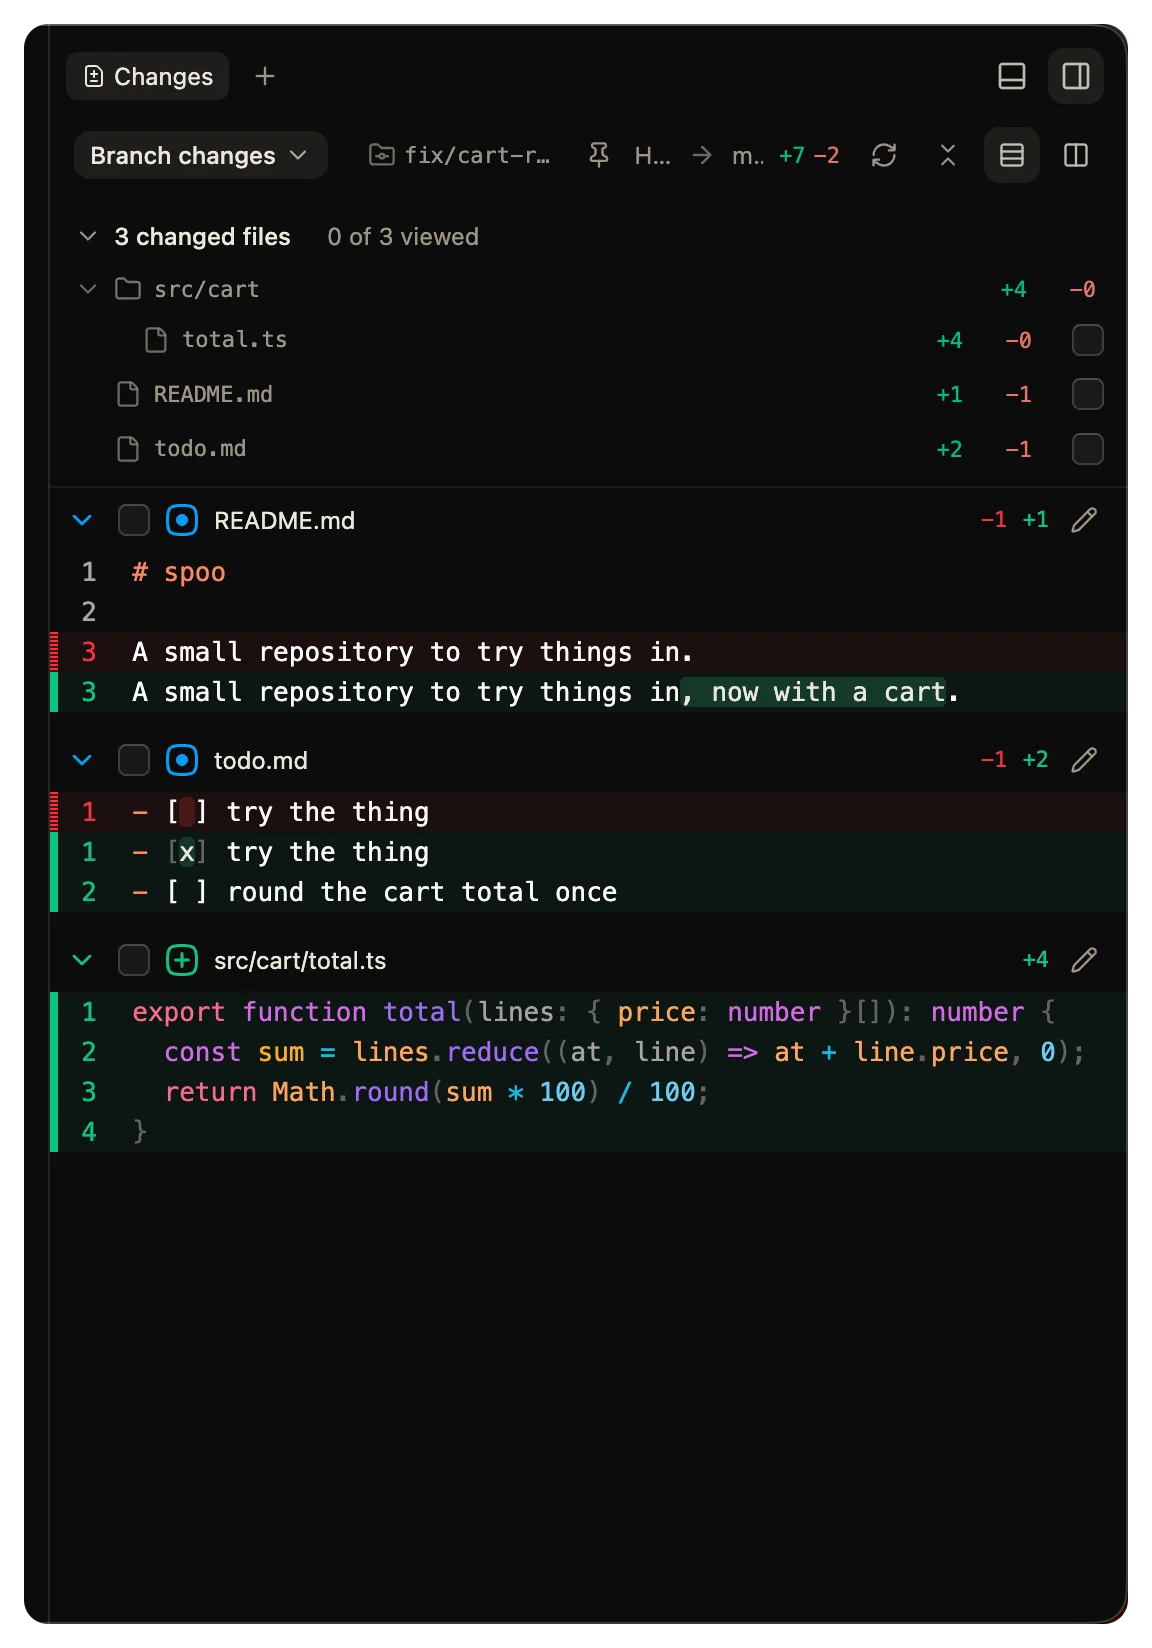Viewport: 1152px width, 1648px height.
Task: Toggle the right sidebar panel icon
Action: point(1076,76)
